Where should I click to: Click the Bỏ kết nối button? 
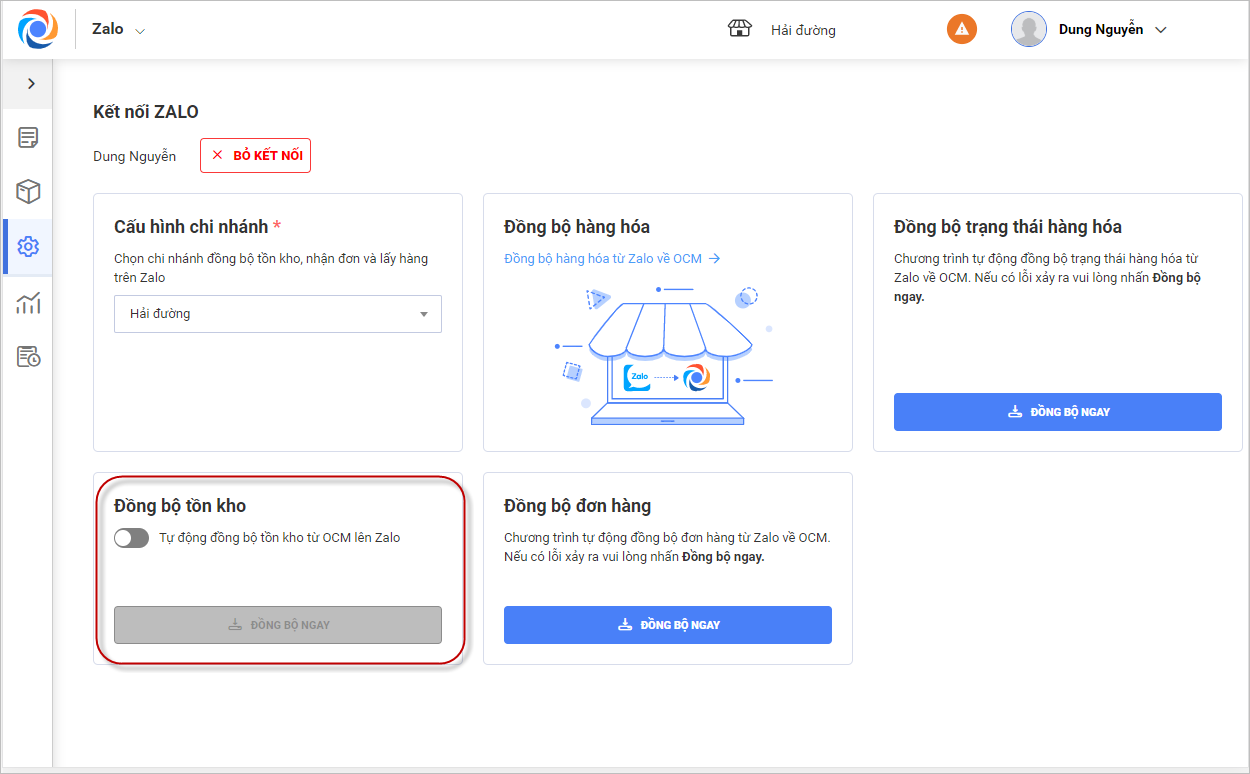256,156
